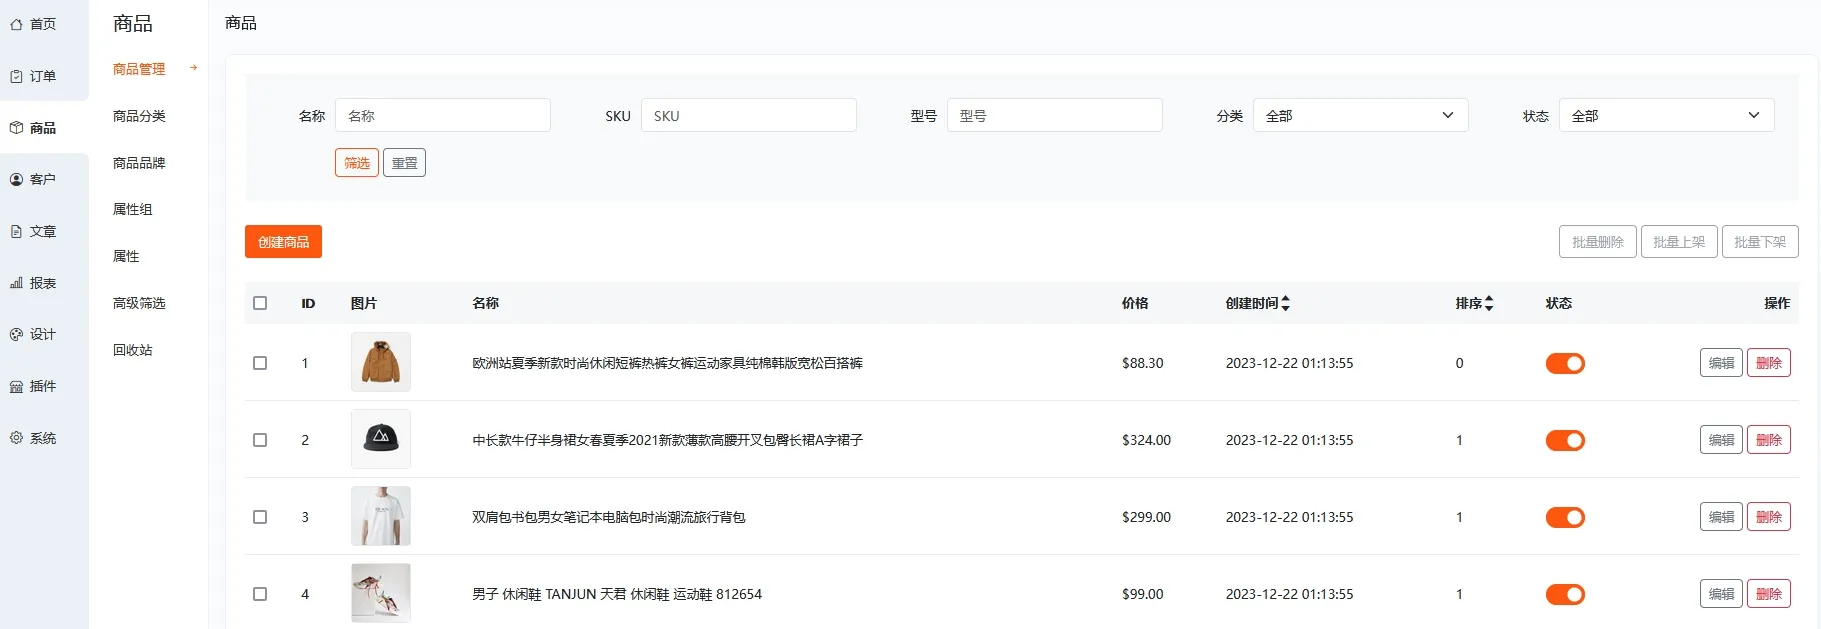Image resolution: width=1821 pixels, height=629 pixels.
Task: Sort by 排序 using its sort arrows
Action: coord(1489,303)
